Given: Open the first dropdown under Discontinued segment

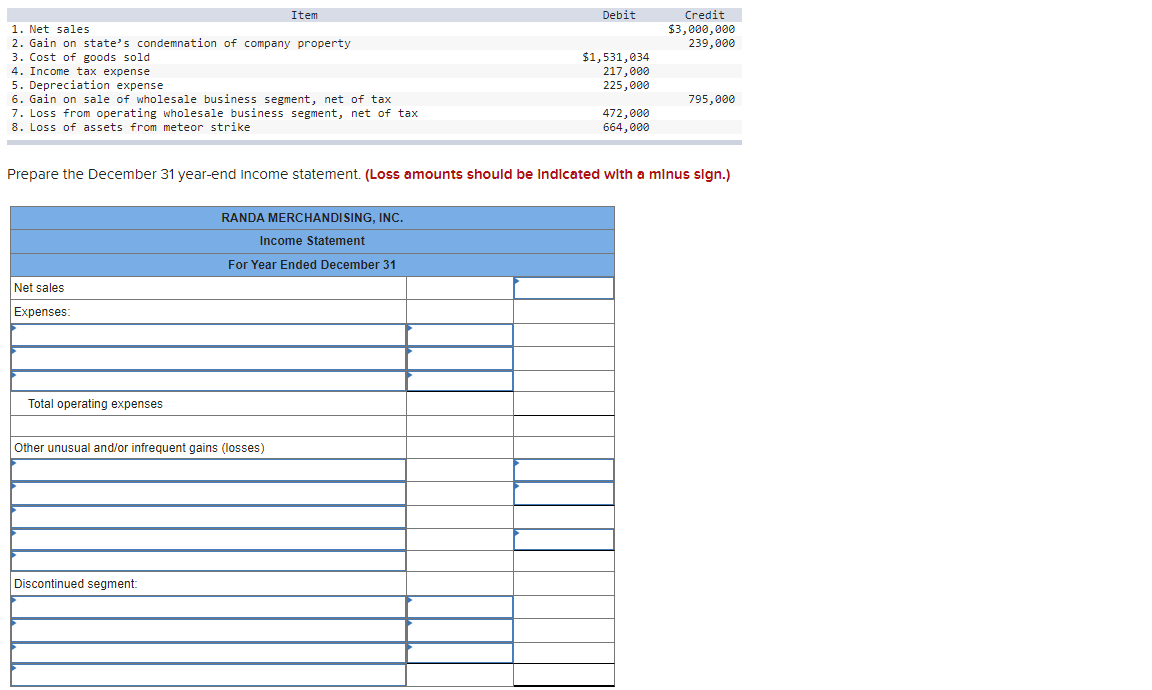Looking at the screenshot, I should click(209, 607).
